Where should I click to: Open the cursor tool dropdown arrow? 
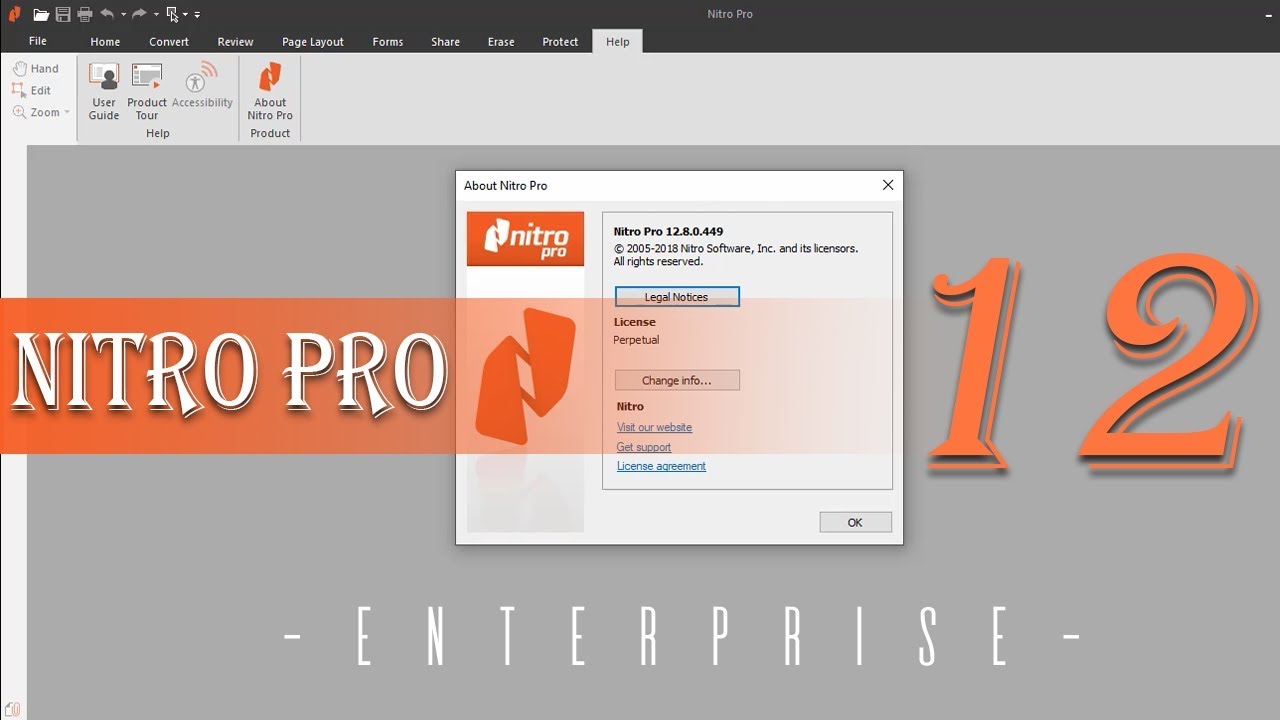[186, 15]
